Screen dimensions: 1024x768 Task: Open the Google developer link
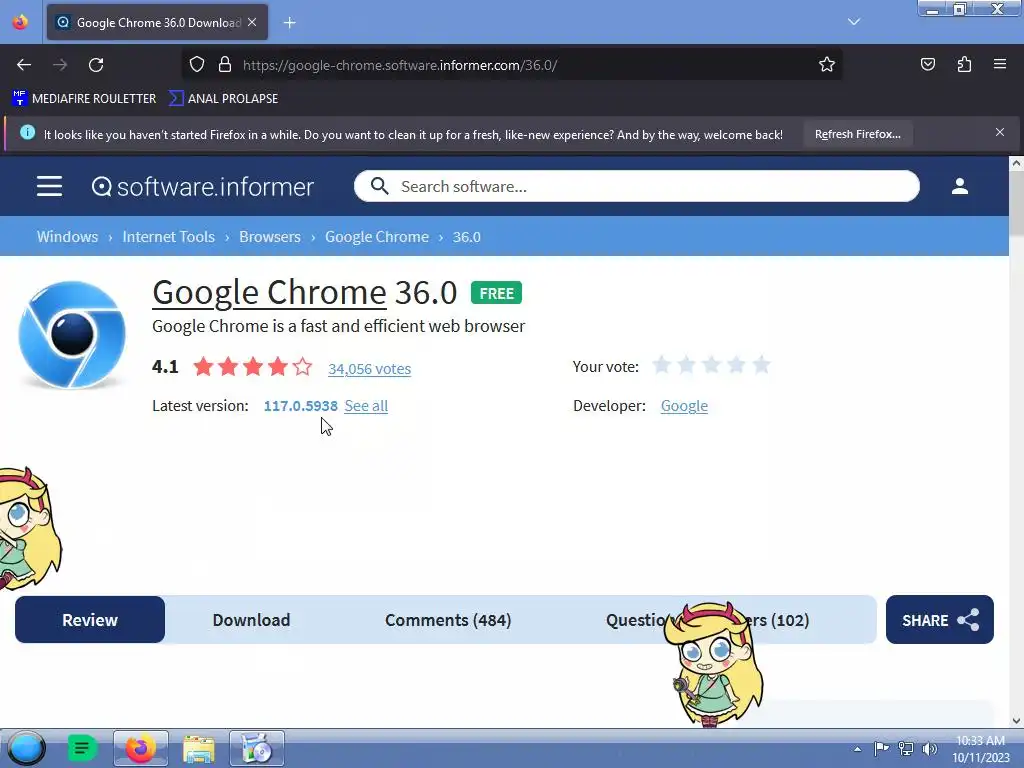[x=684, y=406]
